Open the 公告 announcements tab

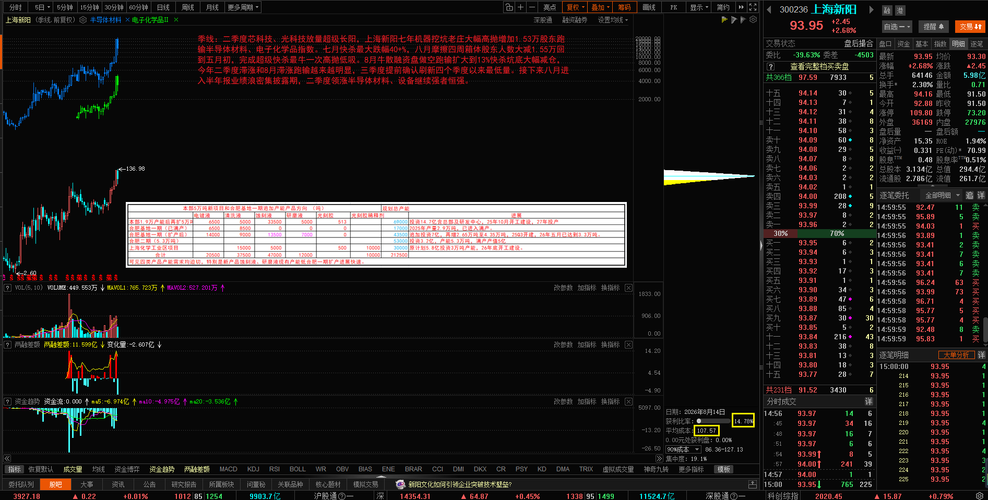[149, 484]
